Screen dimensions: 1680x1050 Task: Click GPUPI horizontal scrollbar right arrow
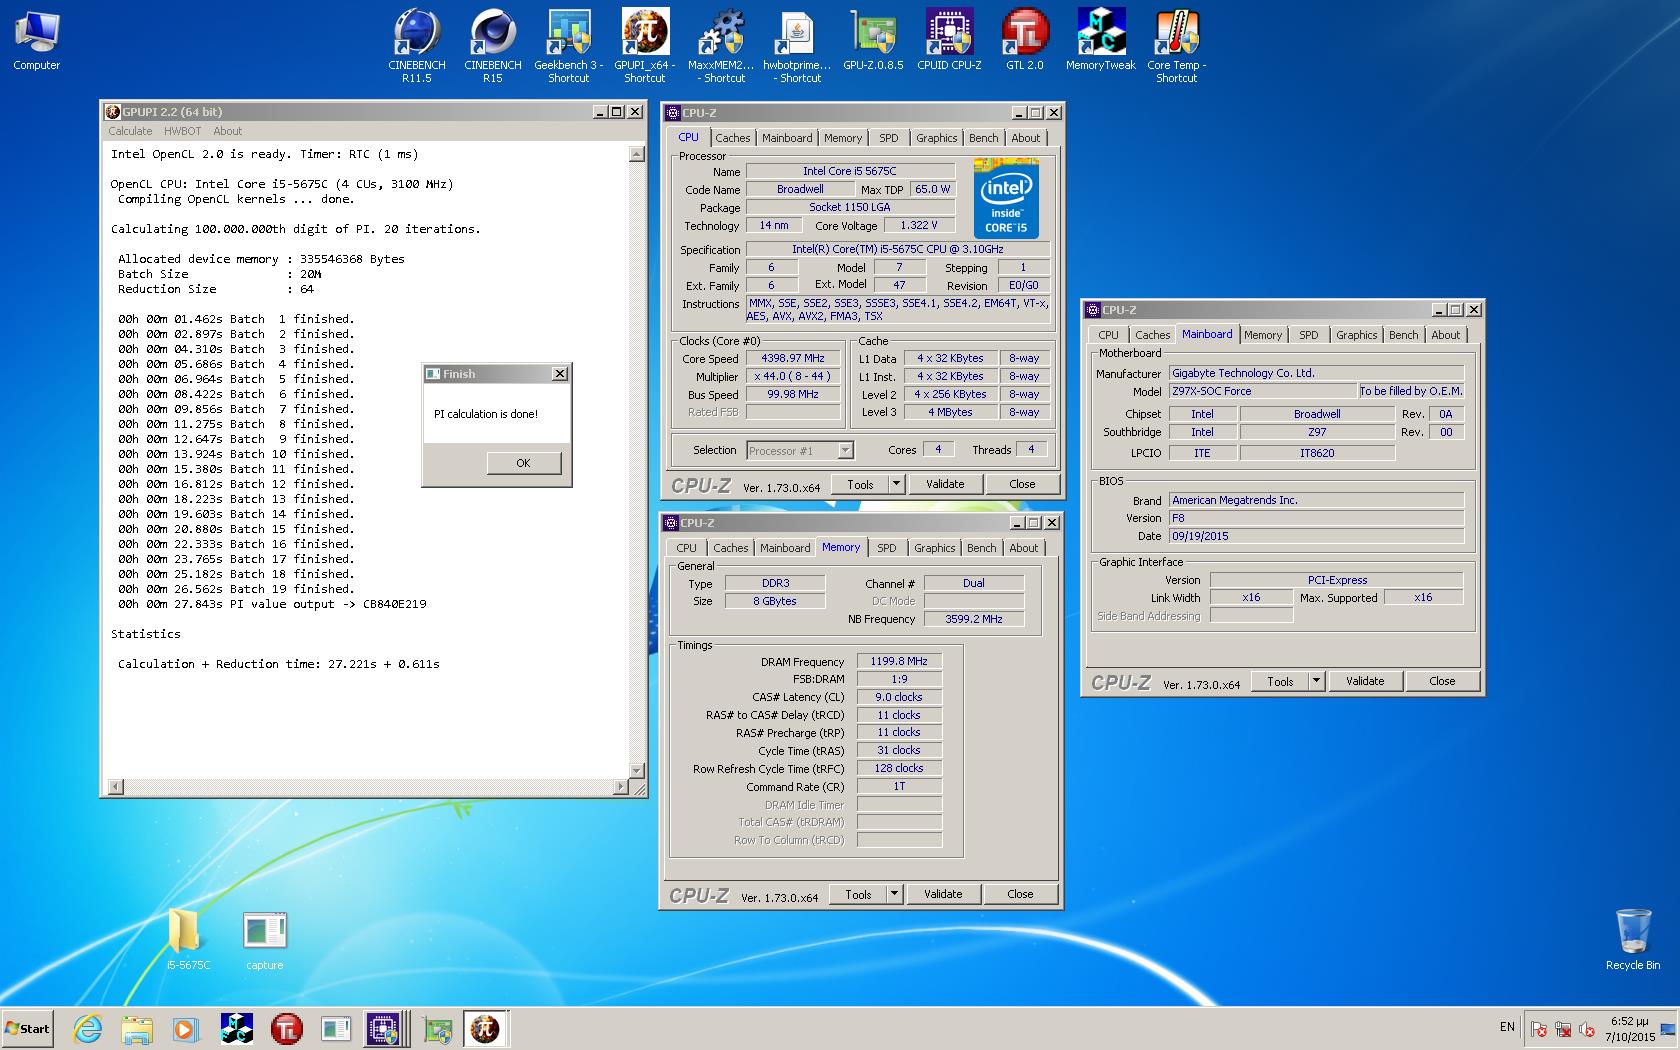coord(621,787)
